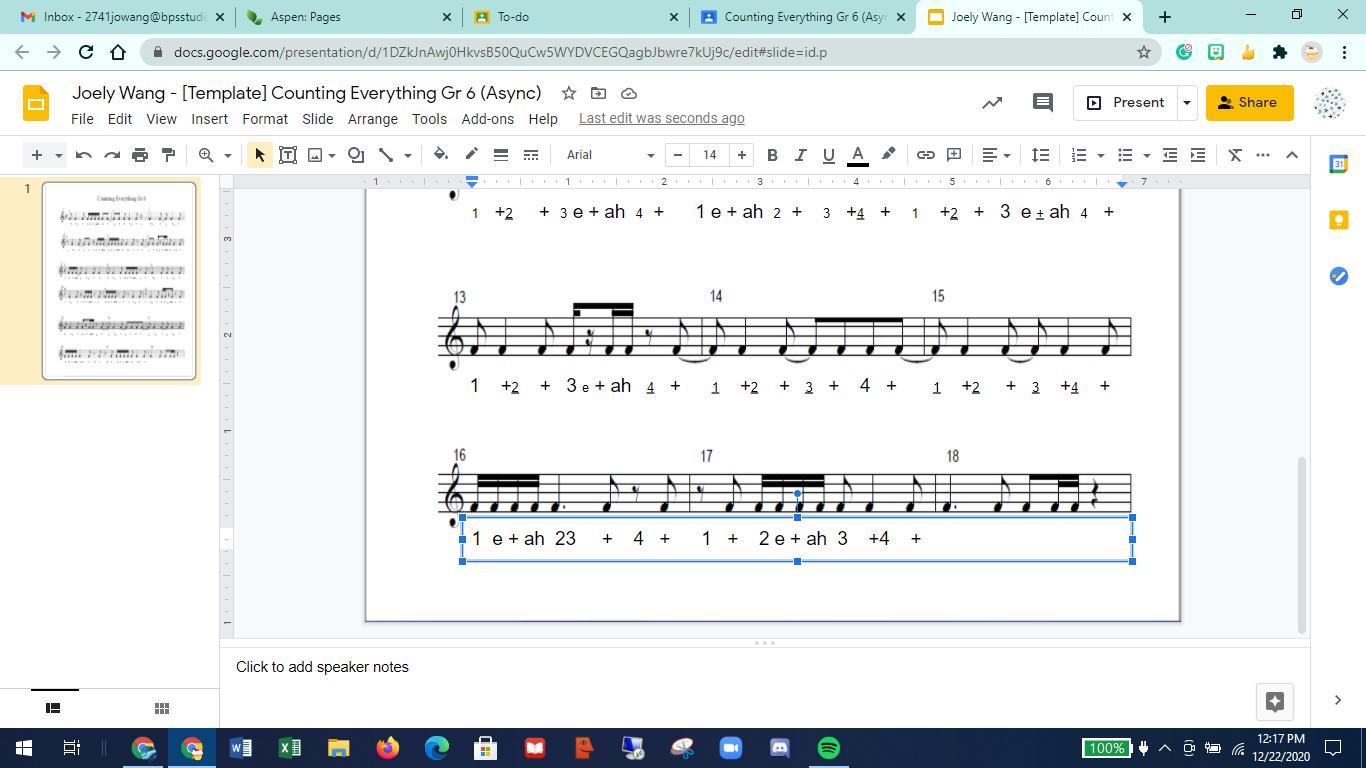The width and height of the screenshot is (1366, 768).
Task: Open the Insert image tool
Action: [x=314, y=155]
